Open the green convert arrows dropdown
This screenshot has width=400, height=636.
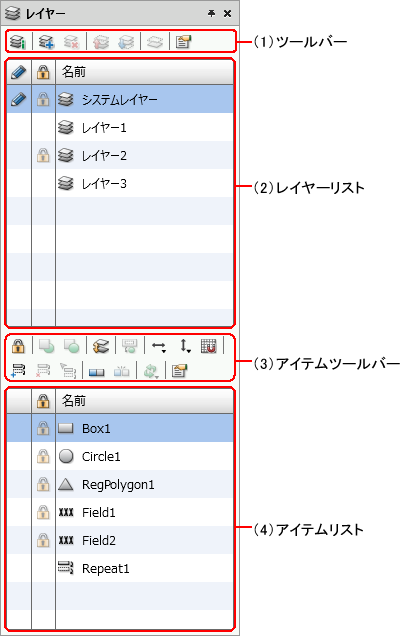tap(151, 370)
